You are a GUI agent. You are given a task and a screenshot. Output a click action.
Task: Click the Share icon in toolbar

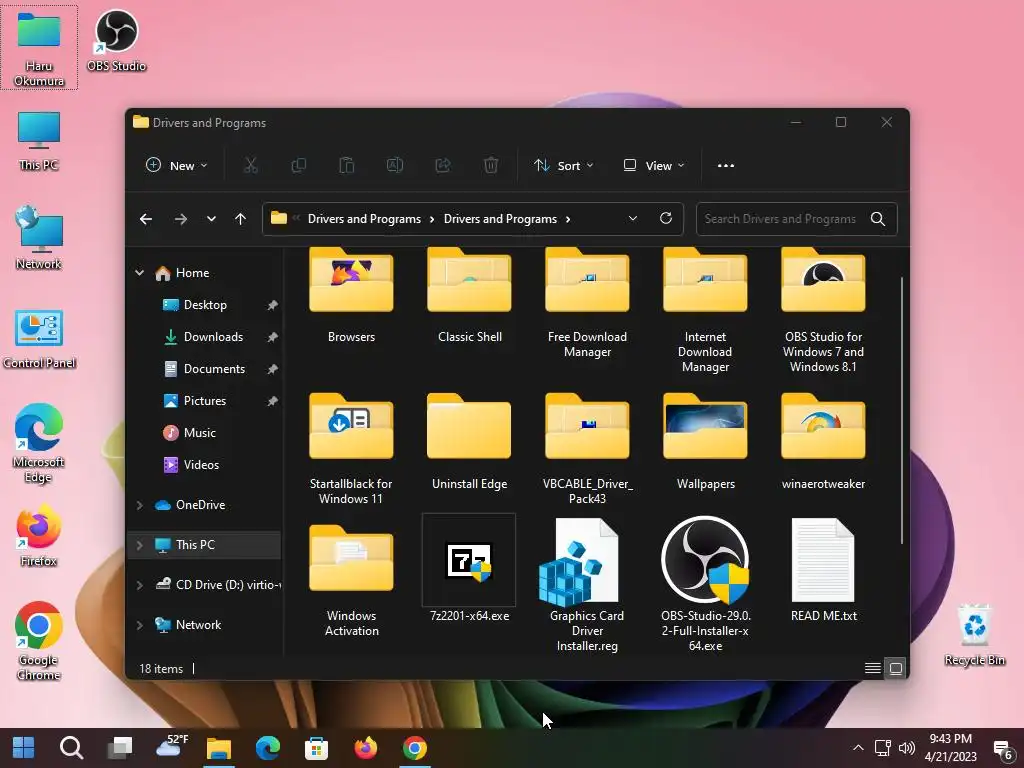click(x=443, y=165)
